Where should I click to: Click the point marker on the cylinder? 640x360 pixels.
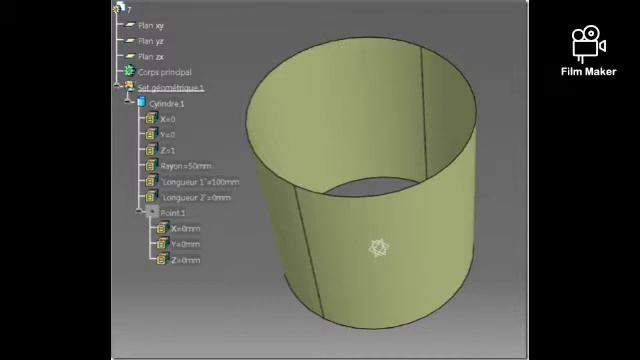click(378, 248)
